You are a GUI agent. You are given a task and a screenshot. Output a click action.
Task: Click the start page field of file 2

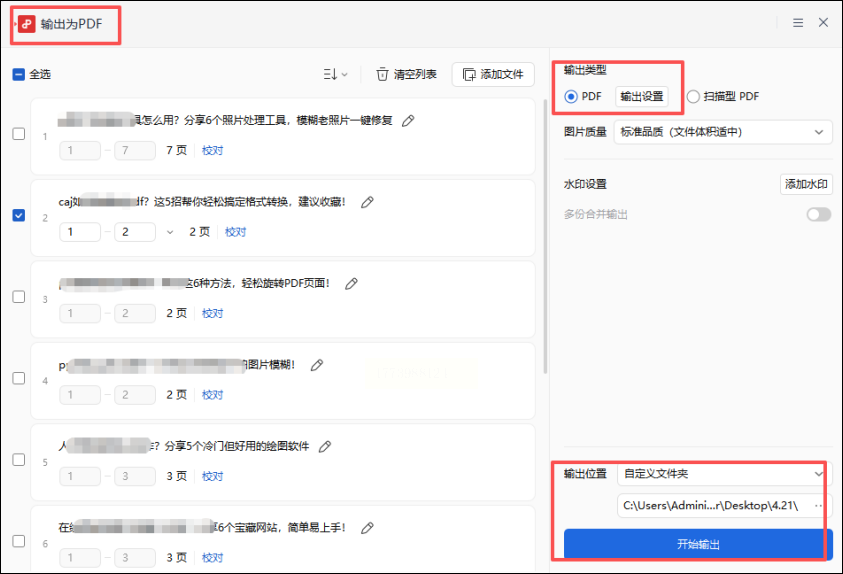click(x=80, y=232)
